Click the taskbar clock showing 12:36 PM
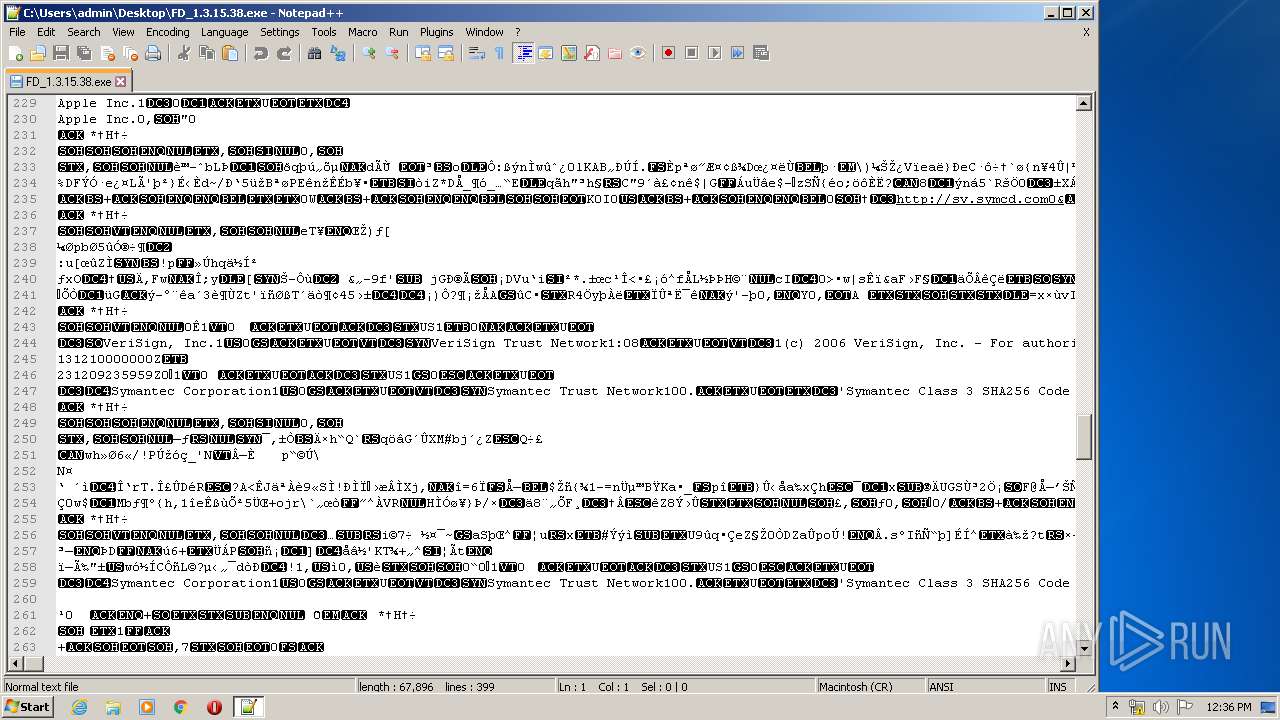Screen dimensions: 1280x720 click(1229, 707)
